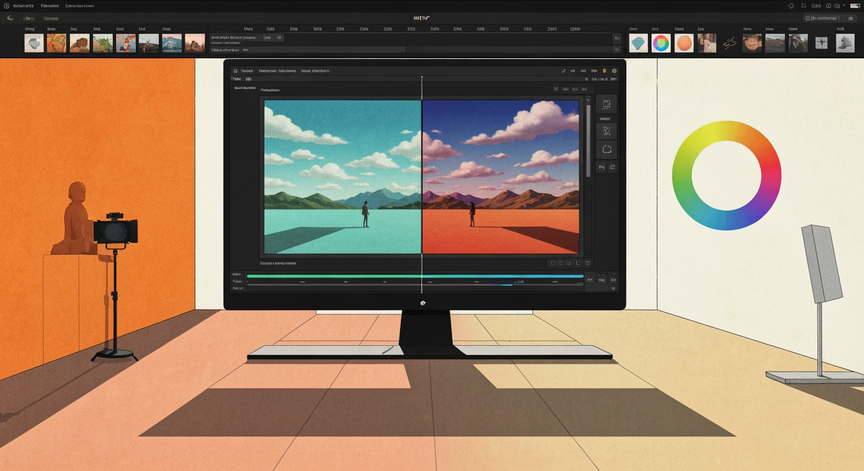Check the battery indicator in the system tray

pos(855,6)
